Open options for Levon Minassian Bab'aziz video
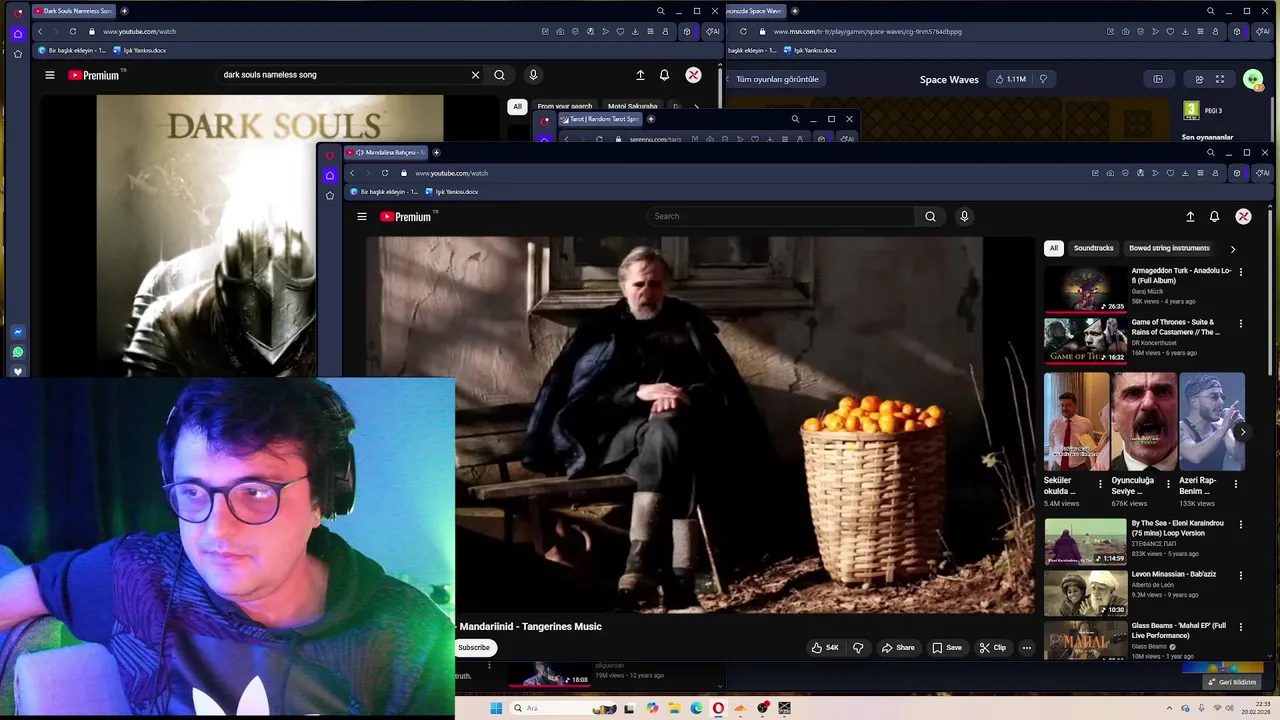The width and height of the screenshot is (1280, 720). (1241, 576)
